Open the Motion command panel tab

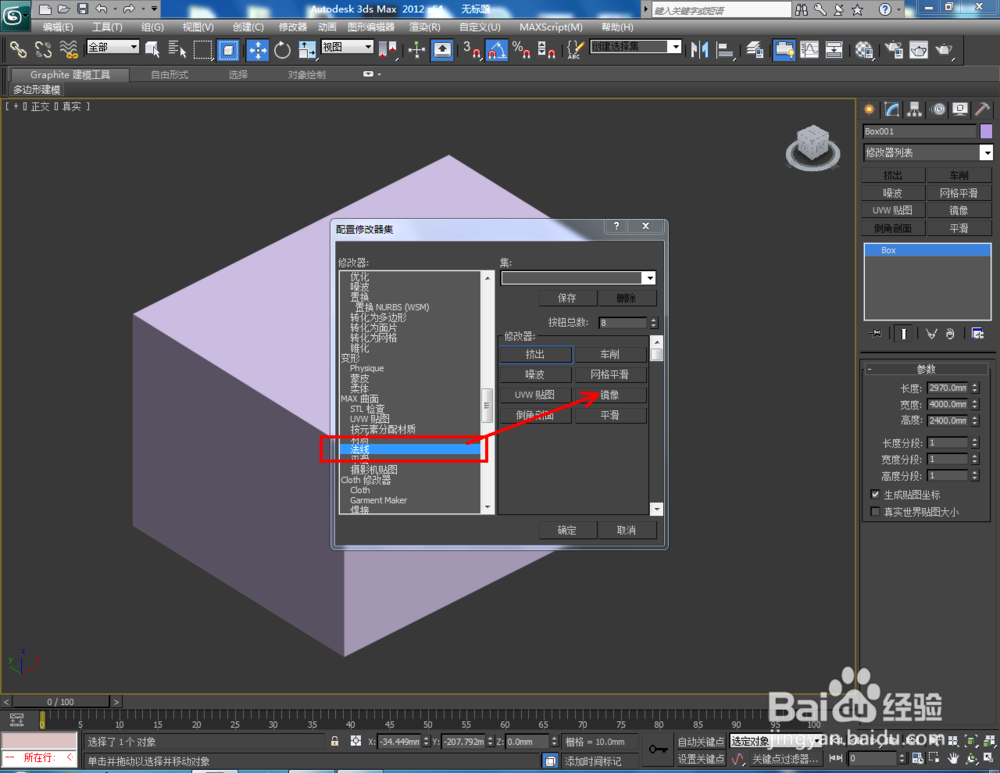[938, 110]
